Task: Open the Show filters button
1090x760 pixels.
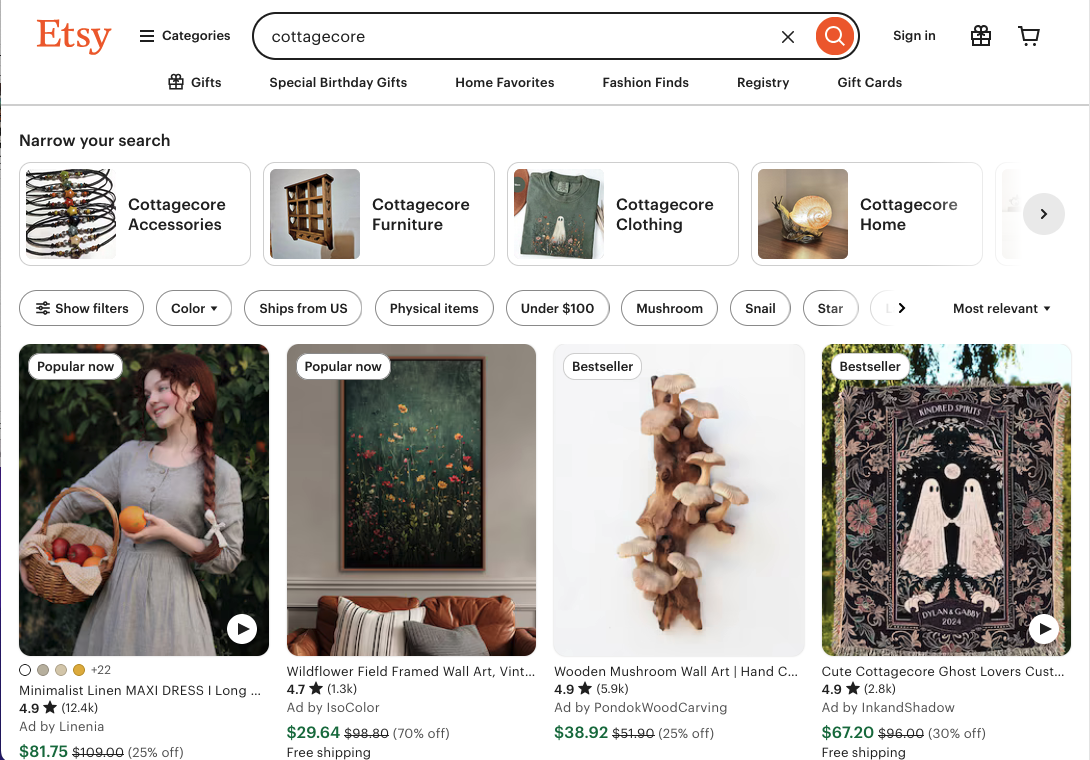Action: pyautogui.click(x=82, y=308)
